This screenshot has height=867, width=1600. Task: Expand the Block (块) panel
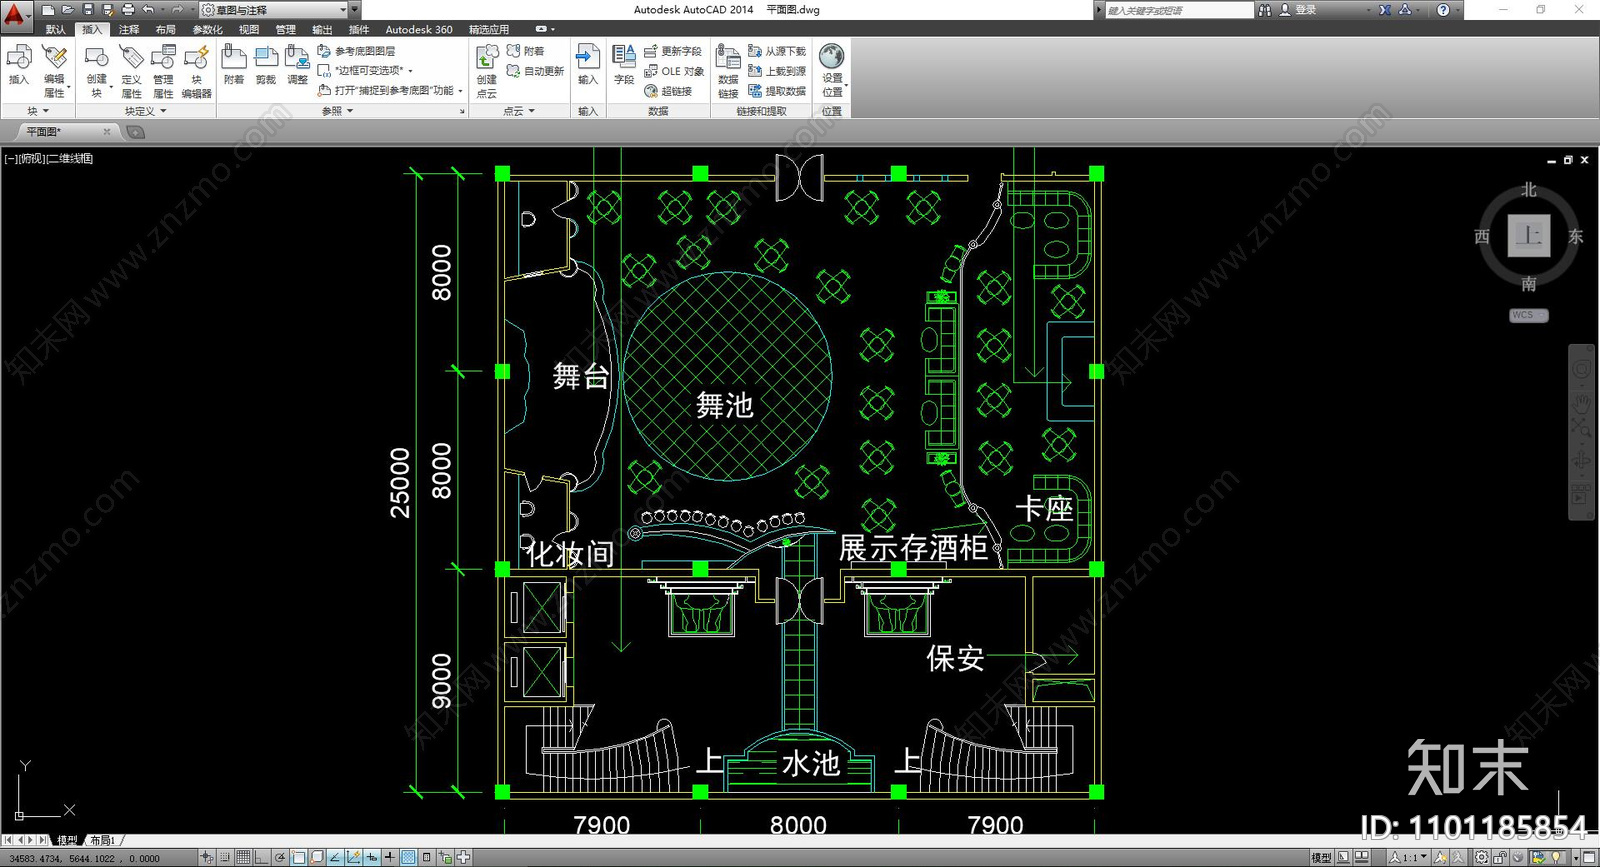click(x=38, y=111)
